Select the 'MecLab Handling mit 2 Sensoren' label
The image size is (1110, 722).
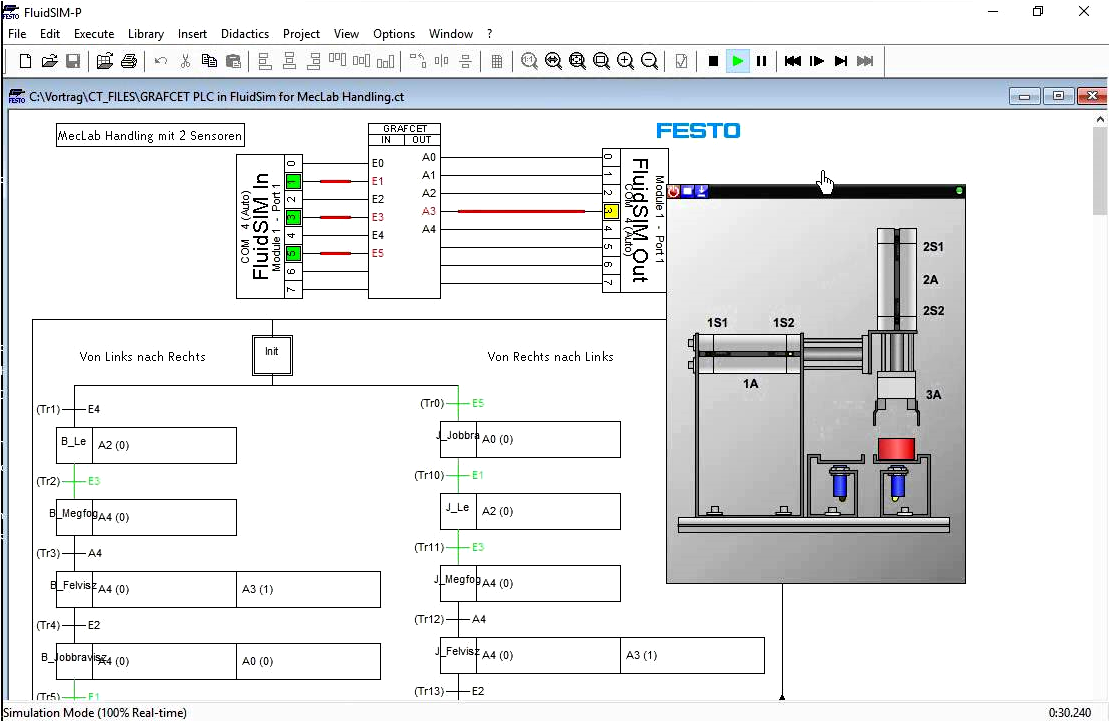tap(150, 135)
